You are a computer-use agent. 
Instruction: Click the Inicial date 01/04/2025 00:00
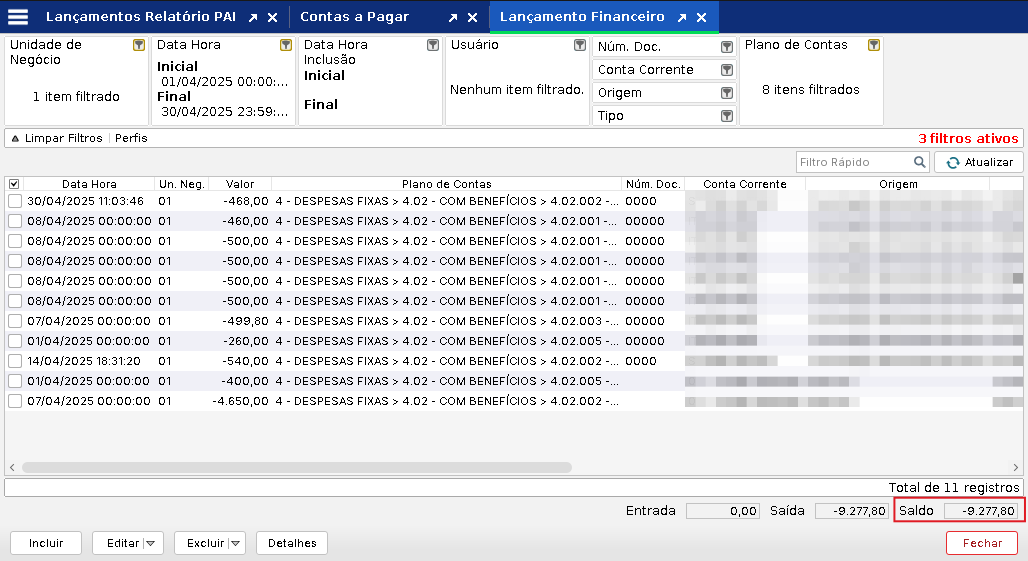(225, 82)
